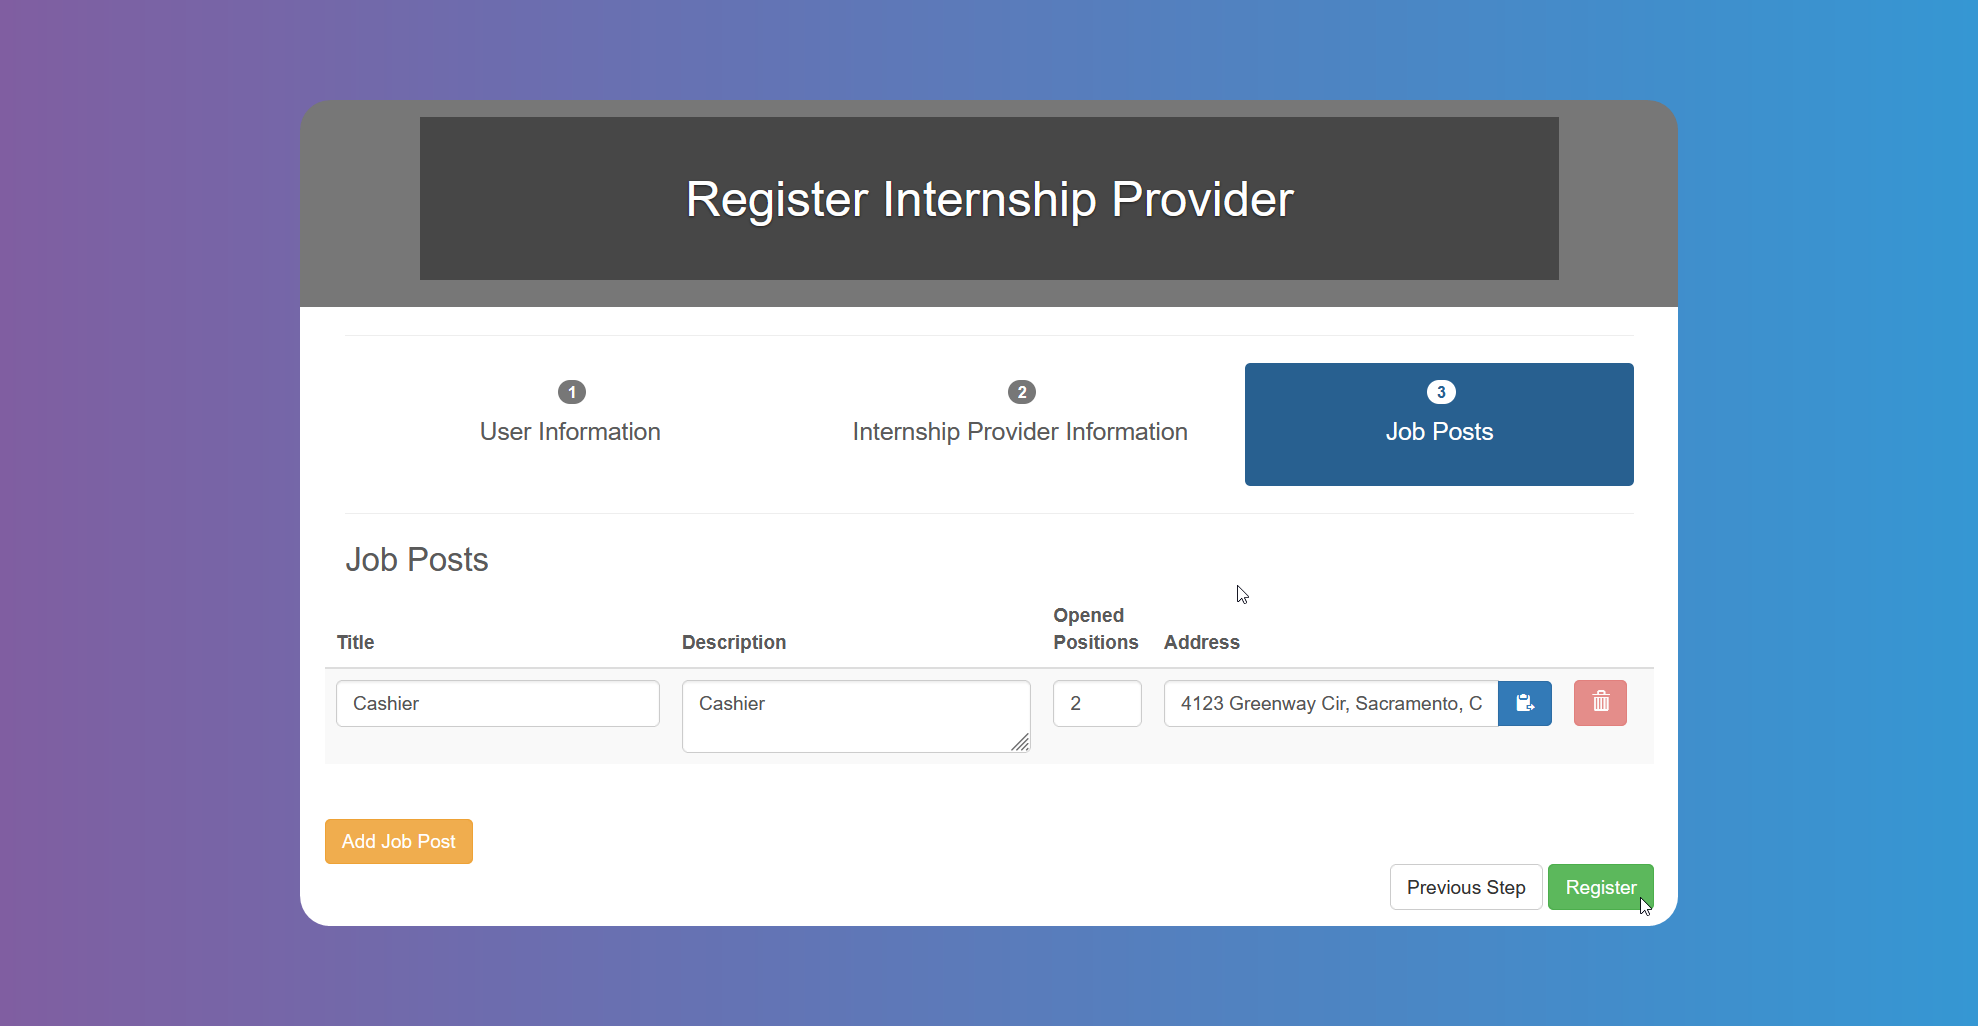Viewport: 1978px width, 1026px height.
Task: Select the step 1 numbered circle
Action: pos(570,392)
